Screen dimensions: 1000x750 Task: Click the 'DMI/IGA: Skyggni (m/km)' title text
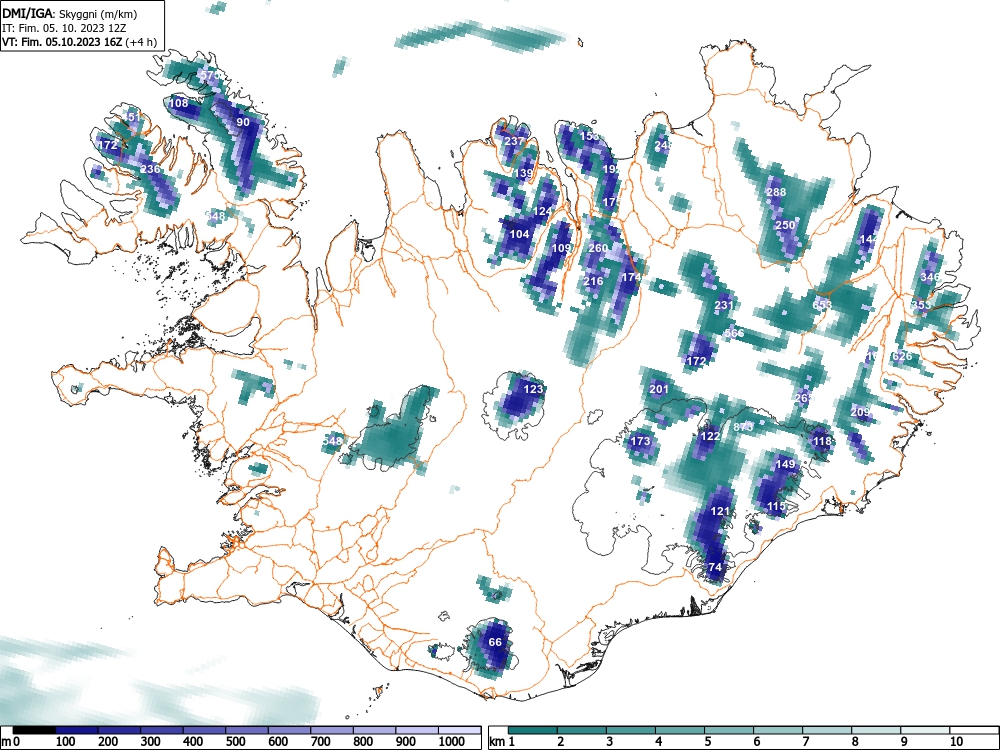70,13
